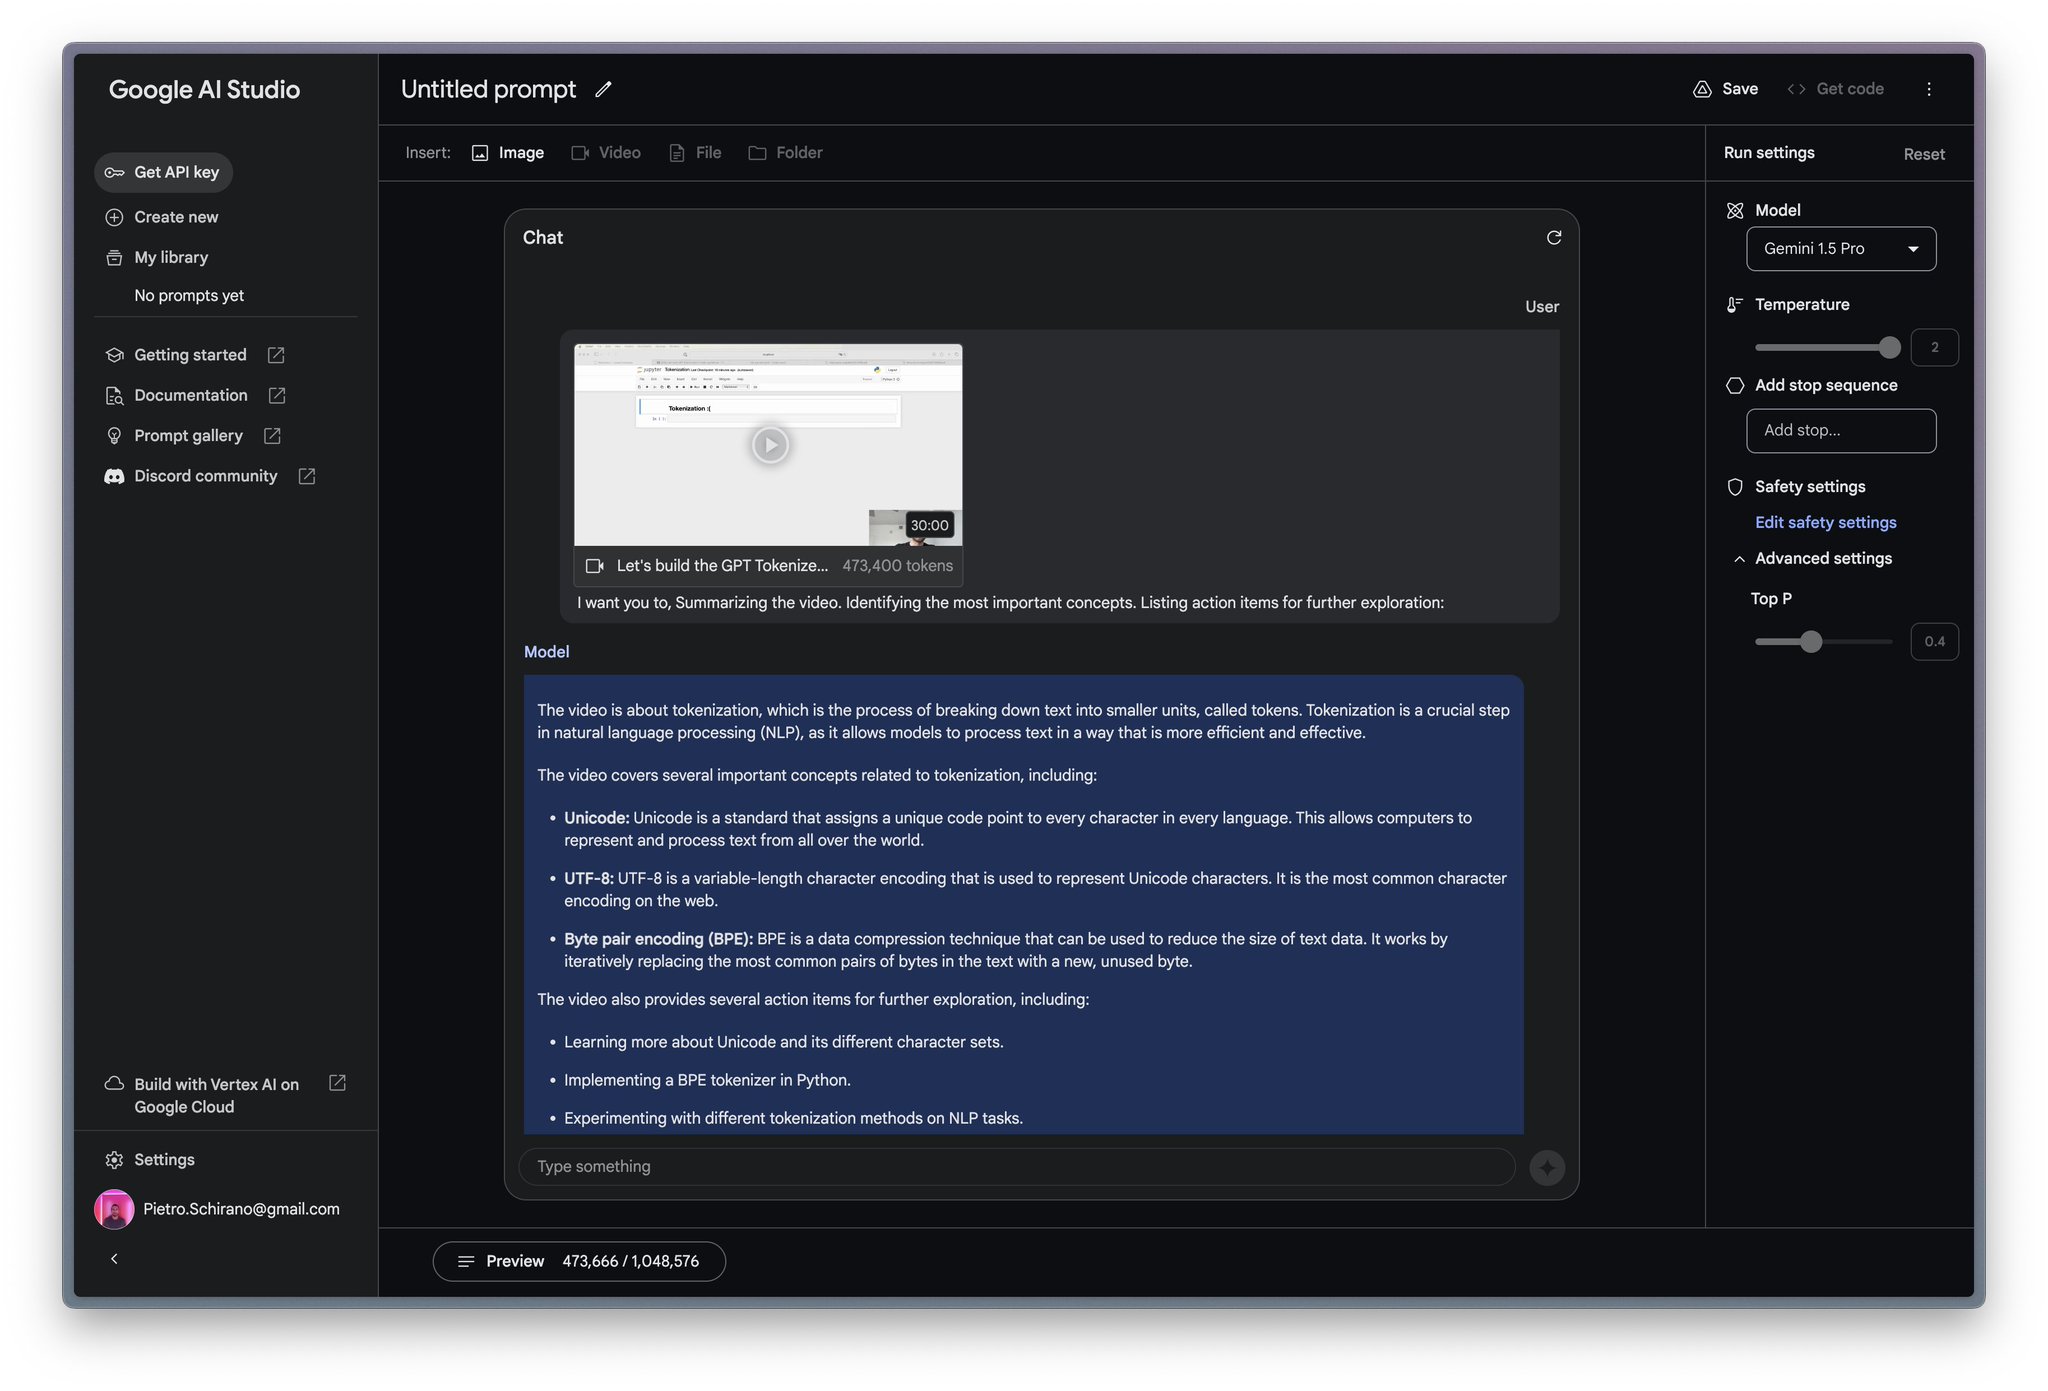Screen dimensions: 2048x1391
Task: Click the stop sequence hexagon icon
Action: click(x=1735, y=385)
